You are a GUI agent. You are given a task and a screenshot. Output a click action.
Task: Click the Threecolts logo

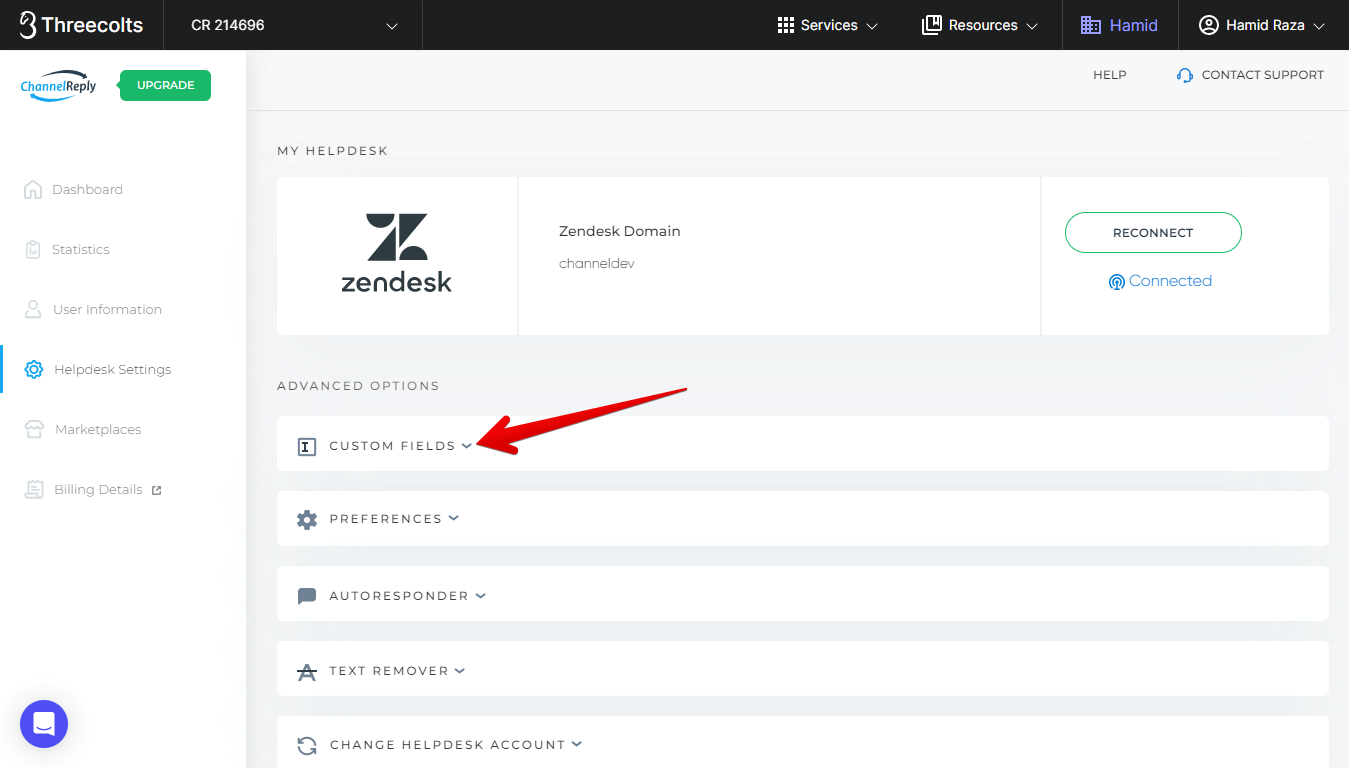pos(81,25)
